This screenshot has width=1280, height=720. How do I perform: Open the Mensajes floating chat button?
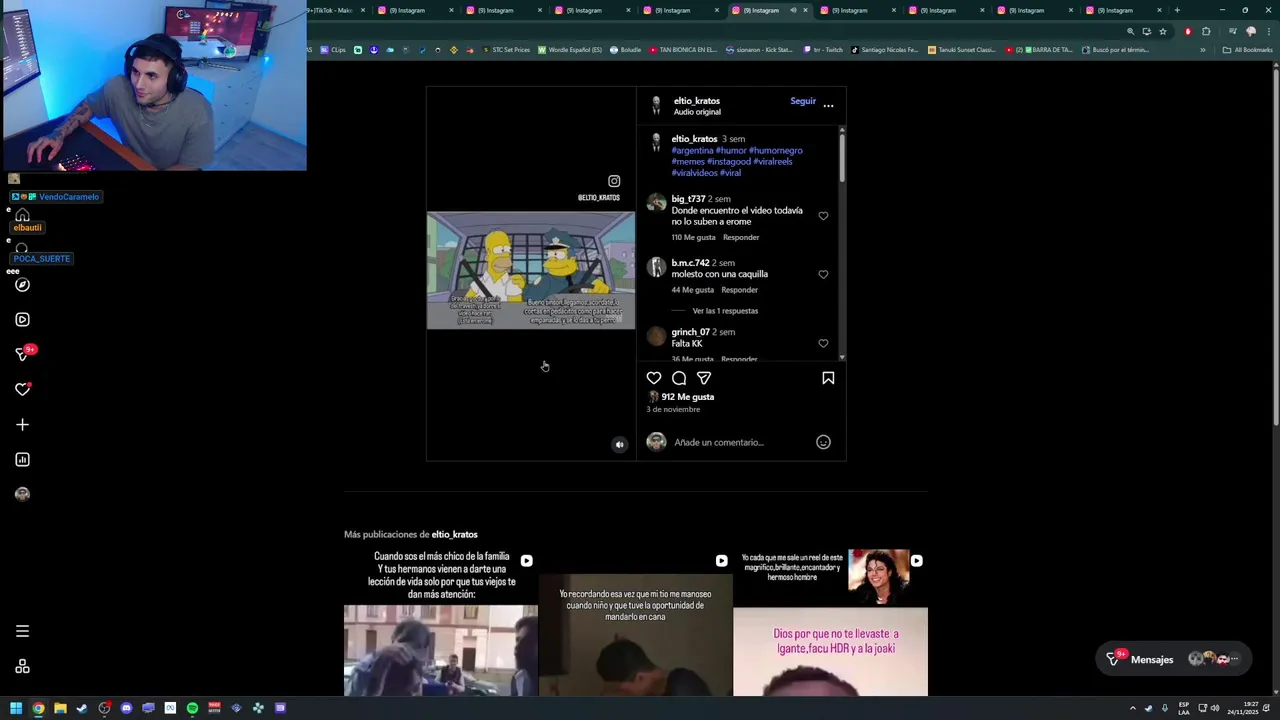(x=1173, y=659)
